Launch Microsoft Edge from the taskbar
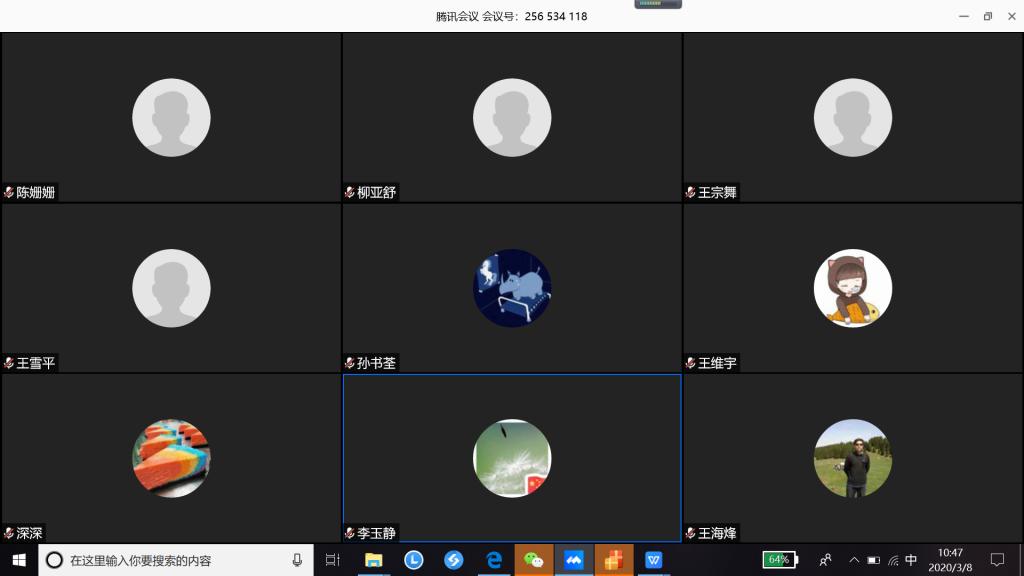Image resolution: width=1024 pixels, height=576 pixels. [494, 560]
